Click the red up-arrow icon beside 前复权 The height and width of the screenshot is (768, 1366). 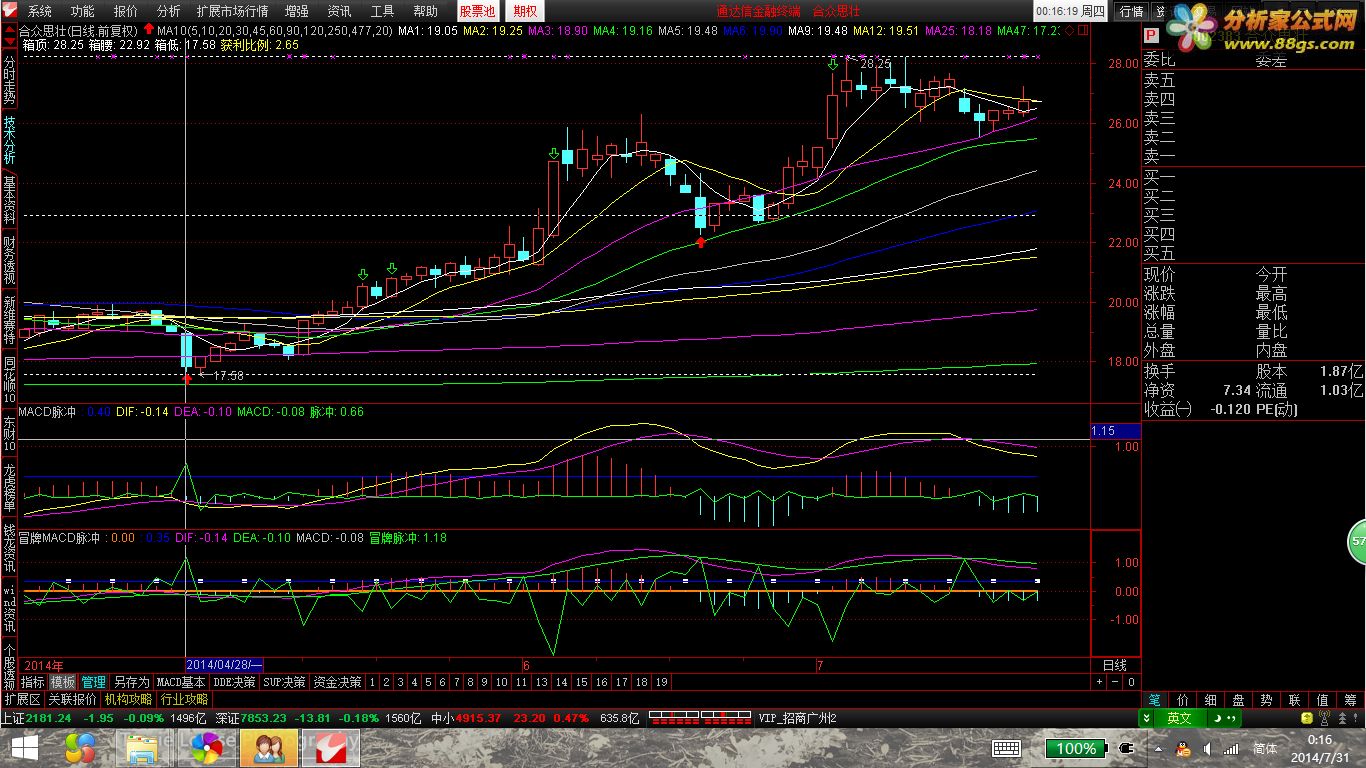[150, 30]
